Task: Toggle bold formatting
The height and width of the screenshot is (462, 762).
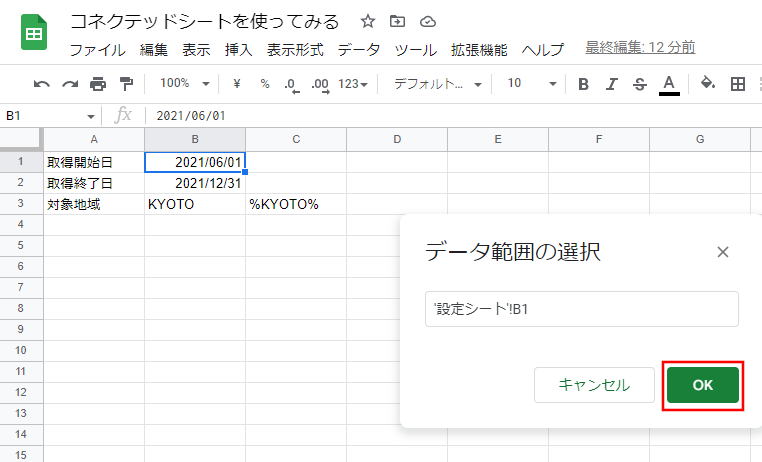Action: [x=583, y=84]
